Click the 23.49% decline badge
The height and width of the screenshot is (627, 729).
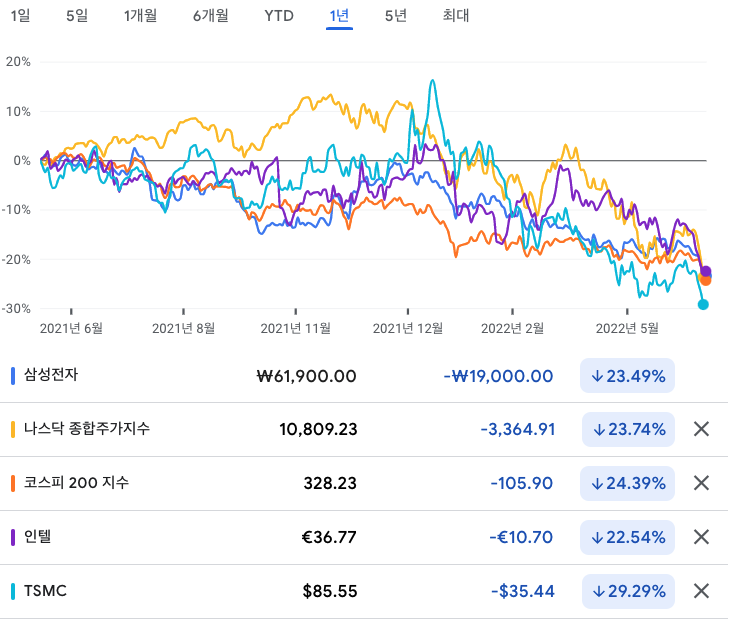coord(627,376)
